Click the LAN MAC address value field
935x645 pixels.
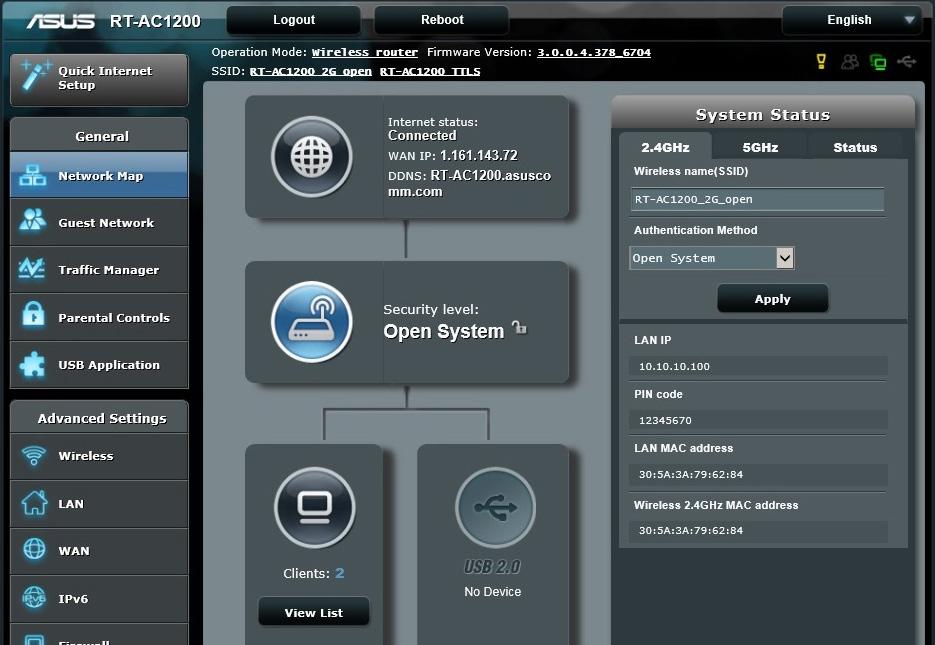(x=758, y=475)
